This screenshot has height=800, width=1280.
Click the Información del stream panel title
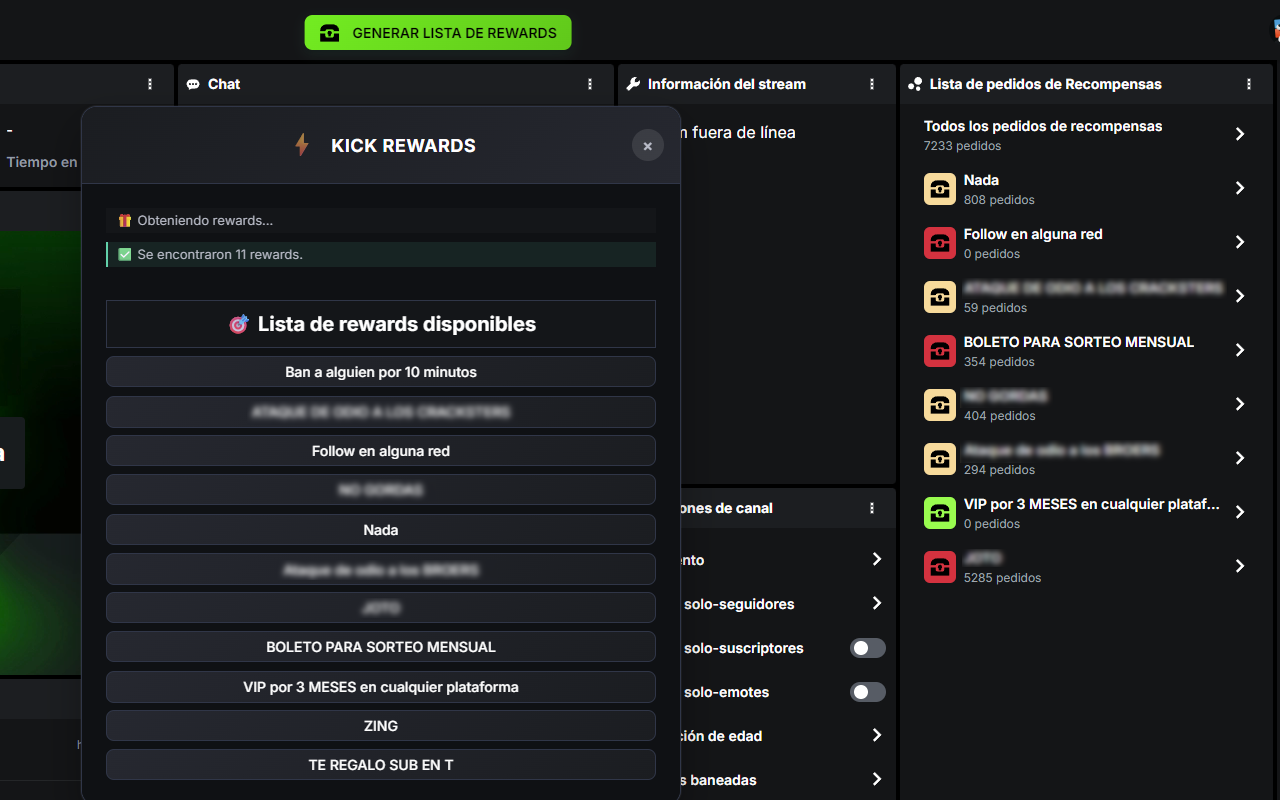(727, 84)
